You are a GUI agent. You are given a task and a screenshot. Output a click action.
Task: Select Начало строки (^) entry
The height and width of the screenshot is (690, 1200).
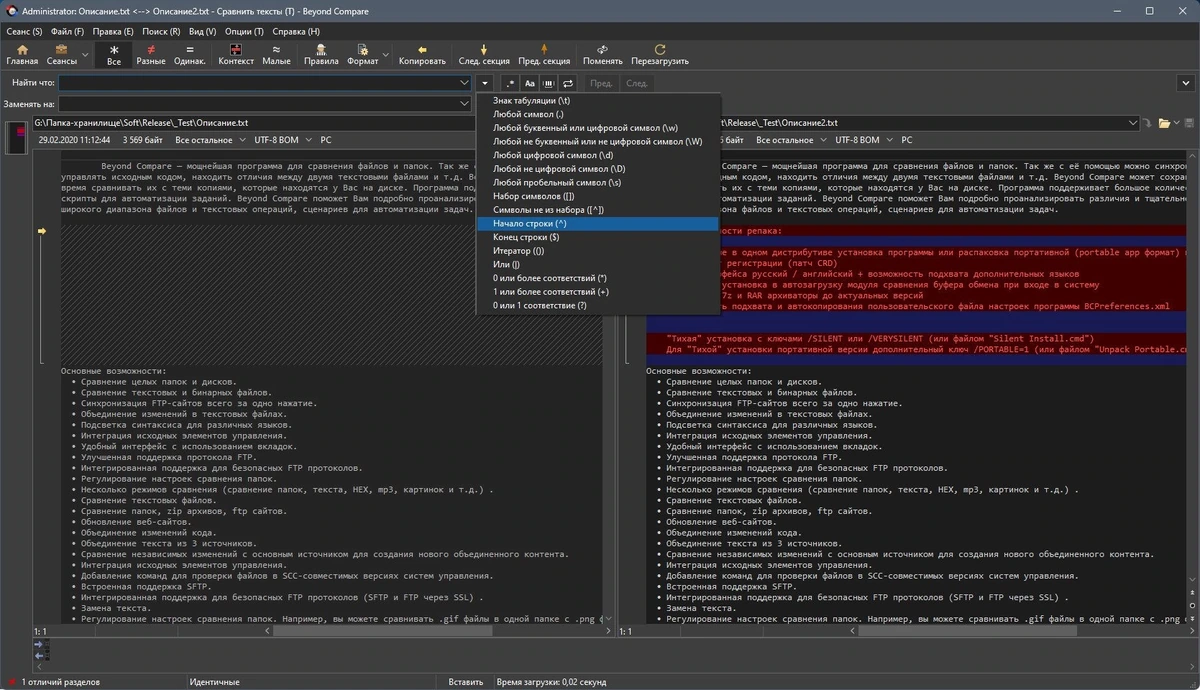(x=598, y=224)
